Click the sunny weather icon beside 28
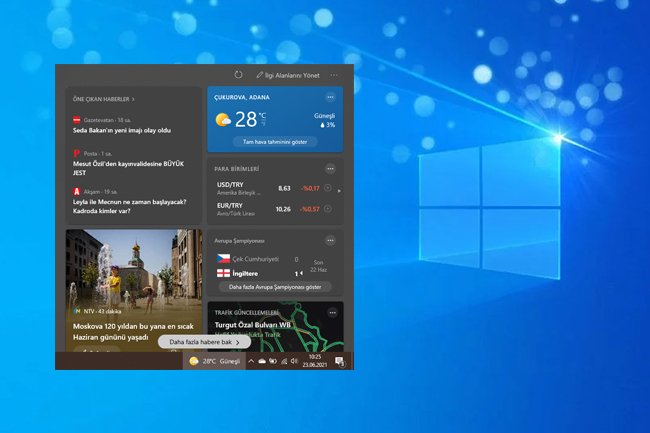The height and width of the screenshot is (433, 650). coord(223,120)
